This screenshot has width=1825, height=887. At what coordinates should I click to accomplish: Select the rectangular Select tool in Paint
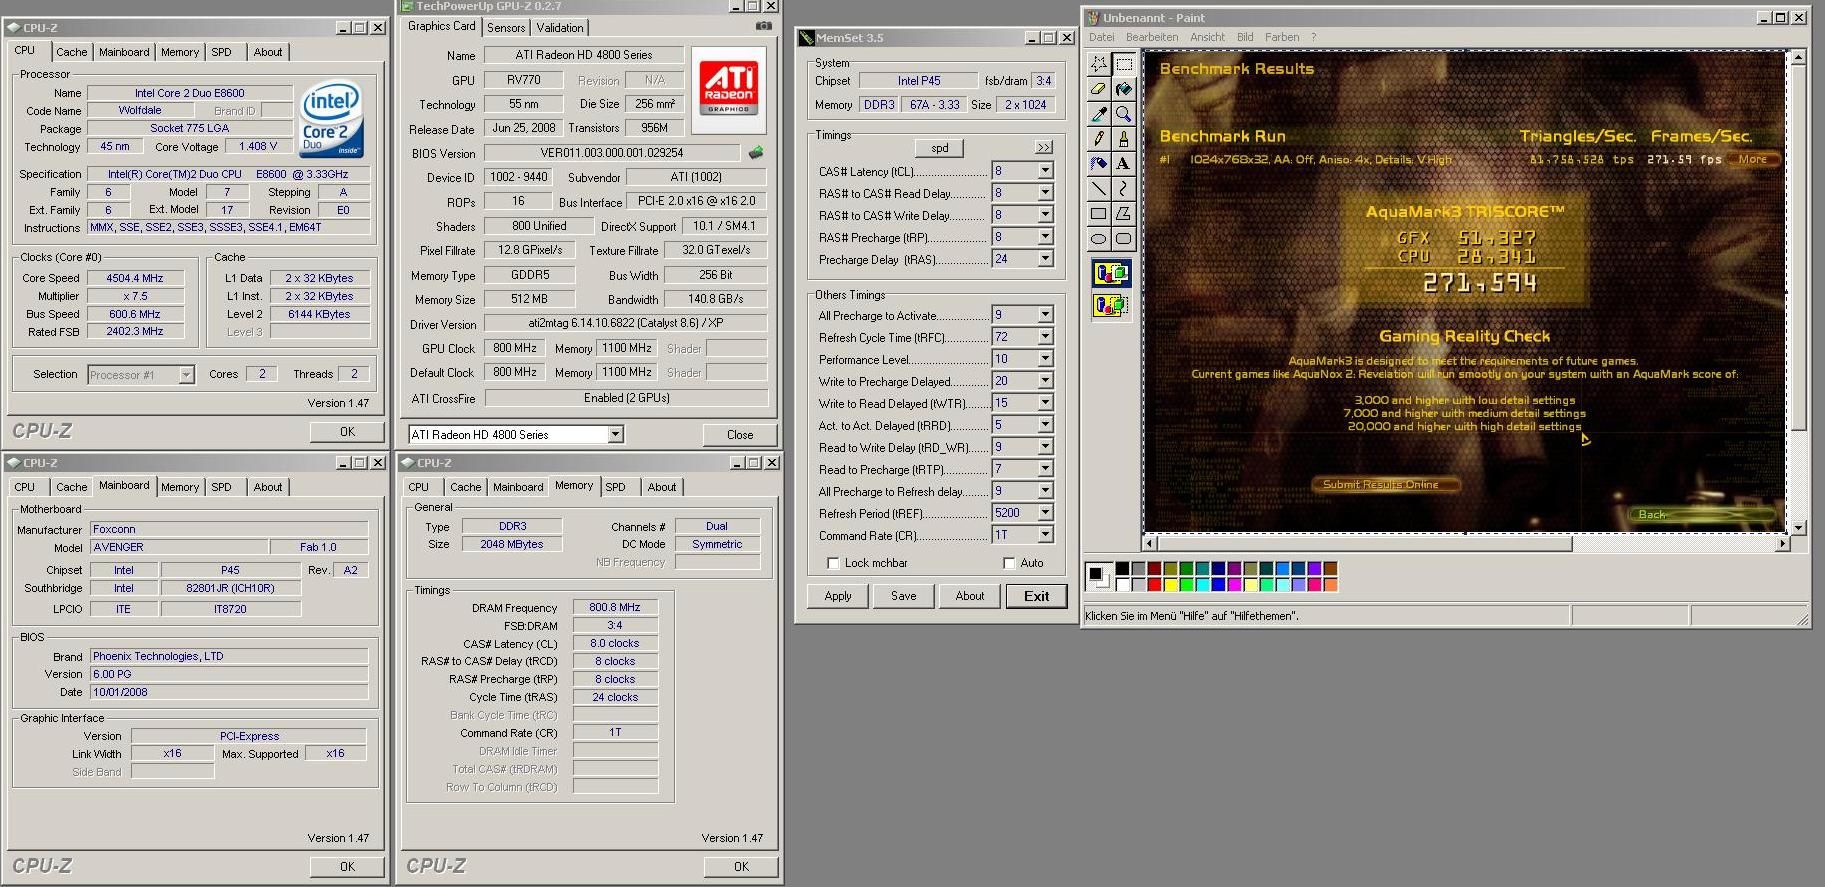1123,63
